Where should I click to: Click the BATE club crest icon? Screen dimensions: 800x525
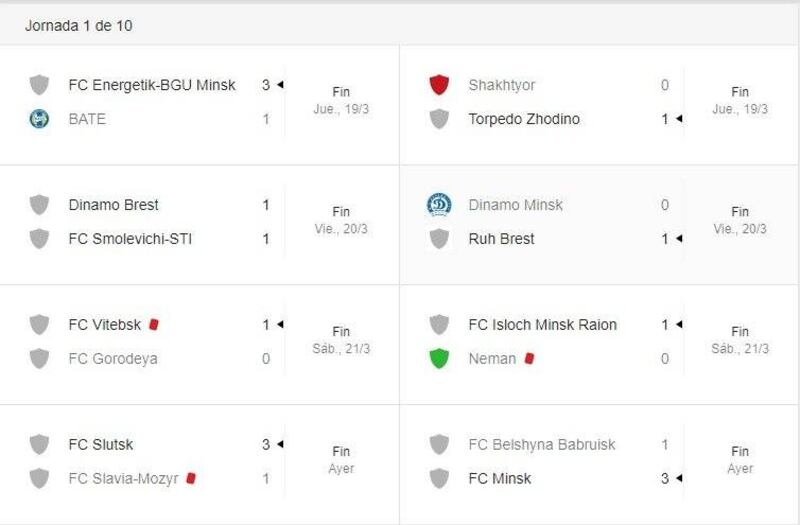(x=39, y=119)
